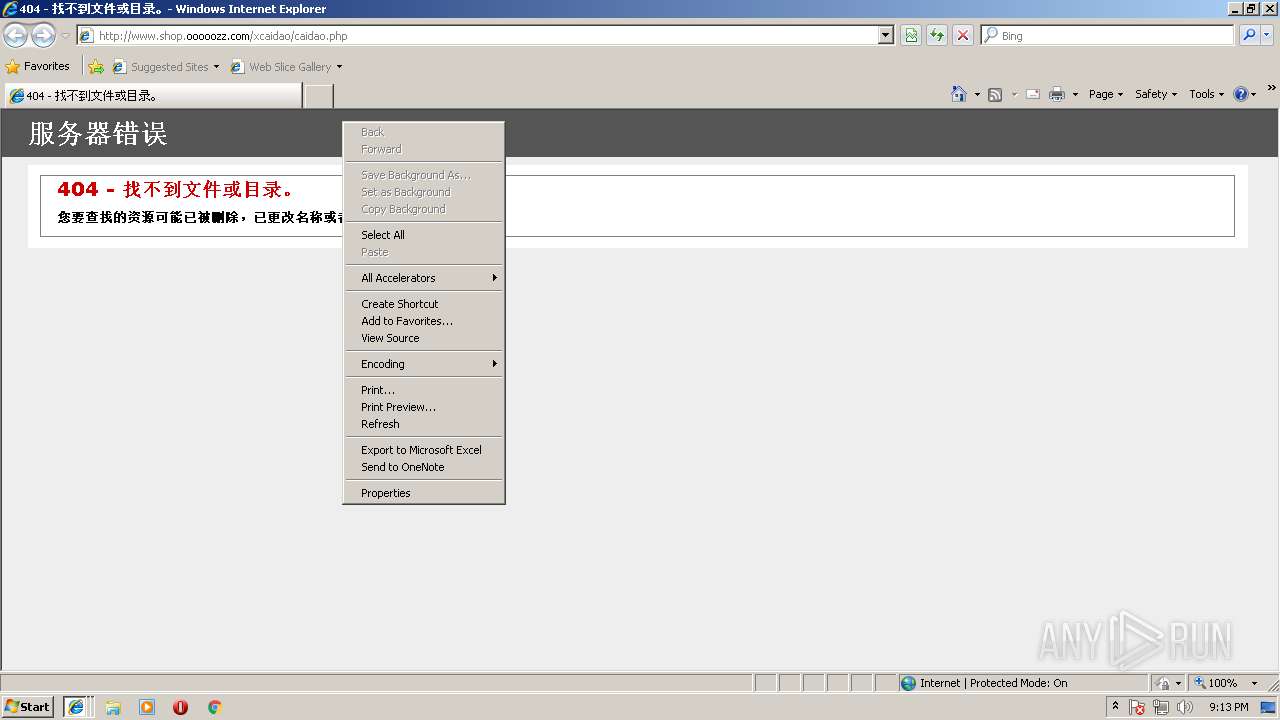Click the Help question mark icon
The image size is (1280, 720).
point(1241,94)
